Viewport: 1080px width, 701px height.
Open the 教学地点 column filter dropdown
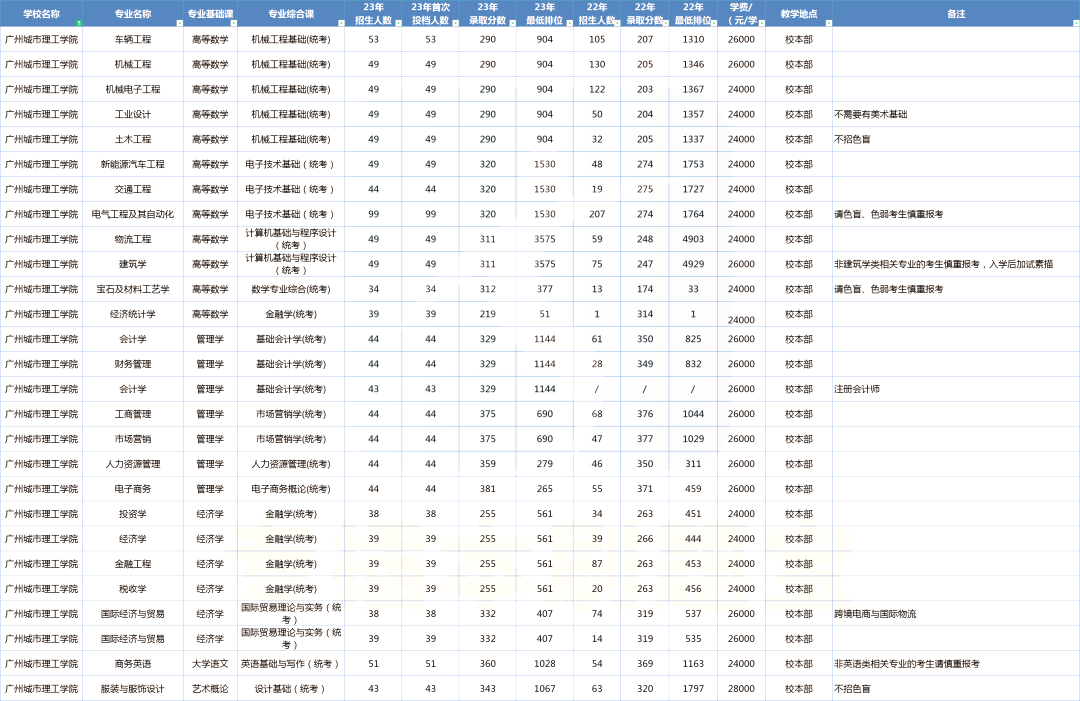[x=829, y=23]
